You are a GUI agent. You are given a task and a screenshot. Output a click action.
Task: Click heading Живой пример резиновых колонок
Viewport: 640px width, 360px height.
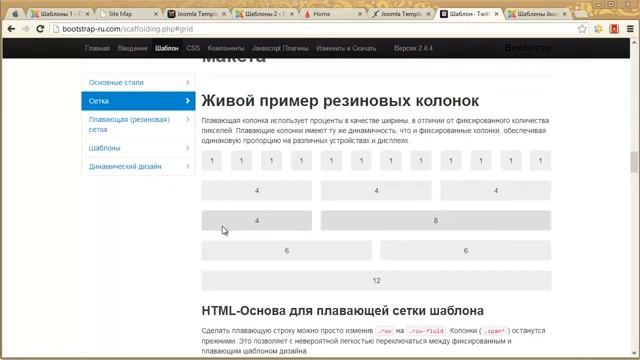click(340, 101)
